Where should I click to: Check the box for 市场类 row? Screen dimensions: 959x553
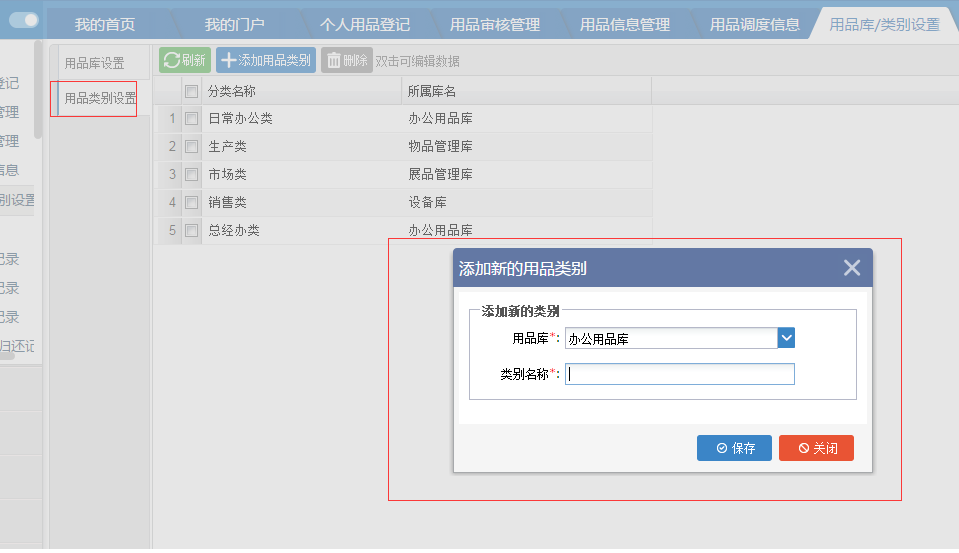click(x=191, y=175)
